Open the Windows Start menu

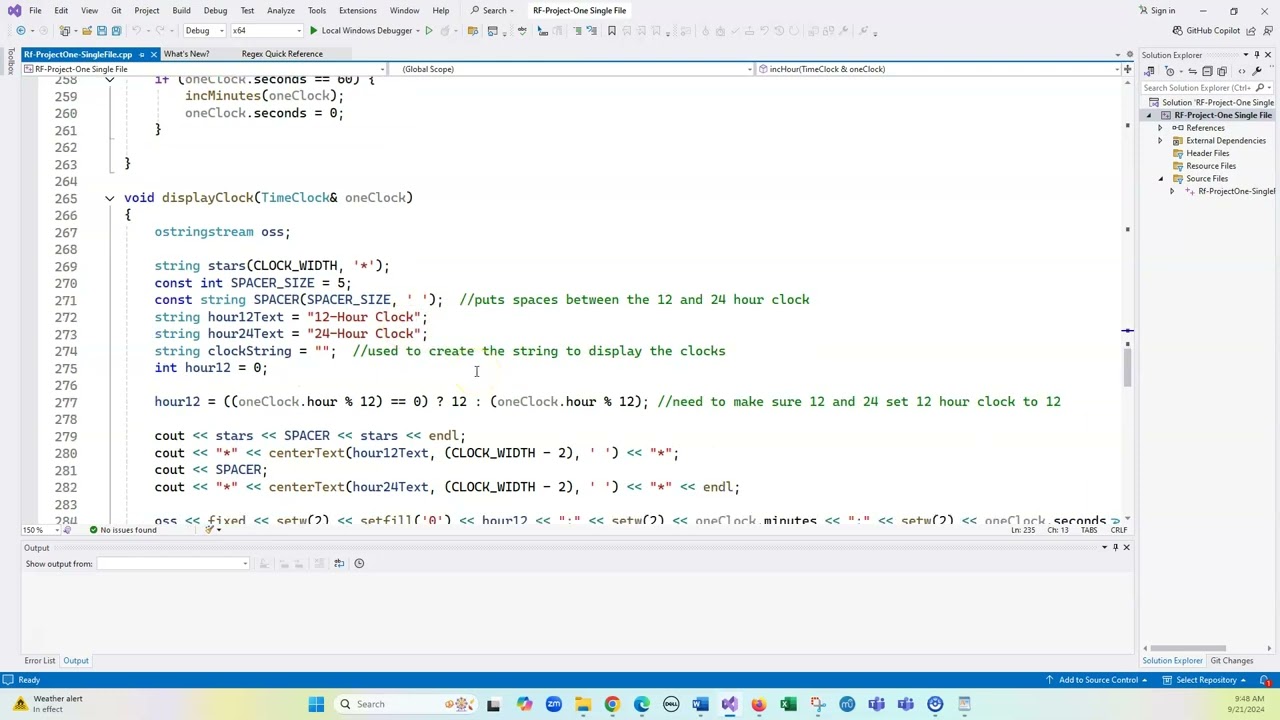(x=316, y=704)
